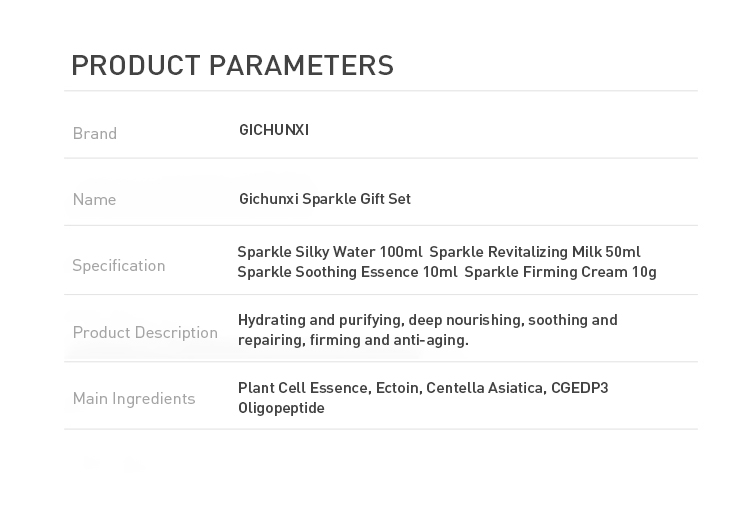Click Sparkle Revitalizing Milk 50ml text
The width and height of the screenshot is (750, 505).
pyautogui.click(x=535, y=252)
